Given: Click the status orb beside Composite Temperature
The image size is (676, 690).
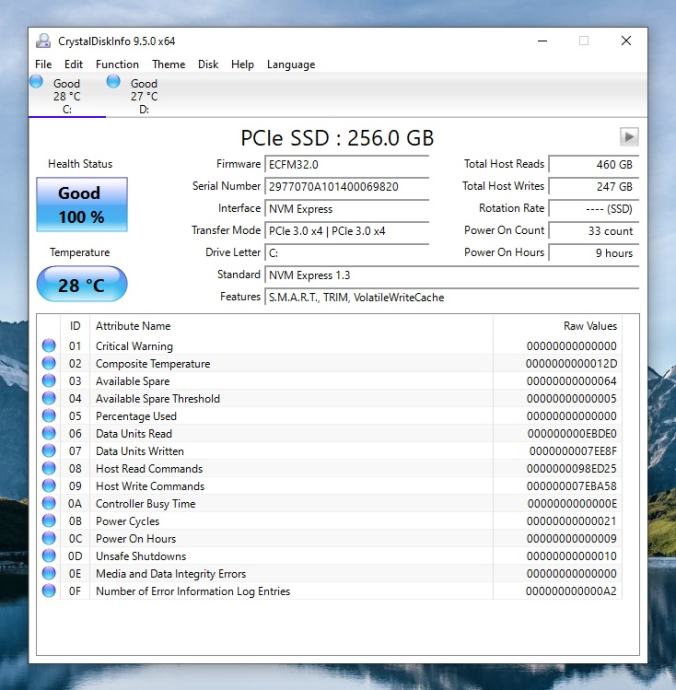Looking at the screenshot, I should (49, 364).
